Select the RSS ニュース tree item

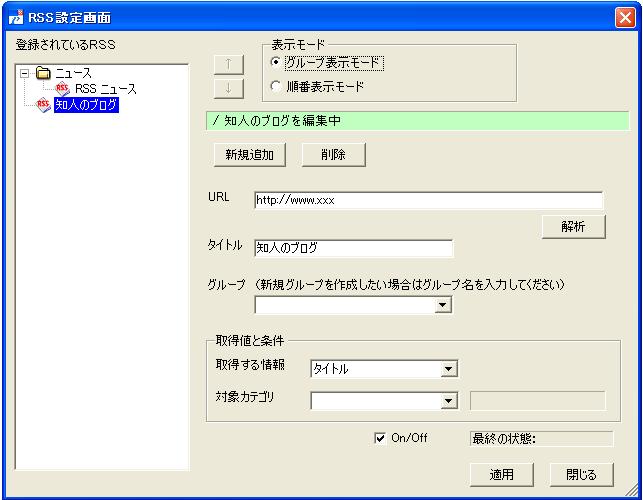105,89
